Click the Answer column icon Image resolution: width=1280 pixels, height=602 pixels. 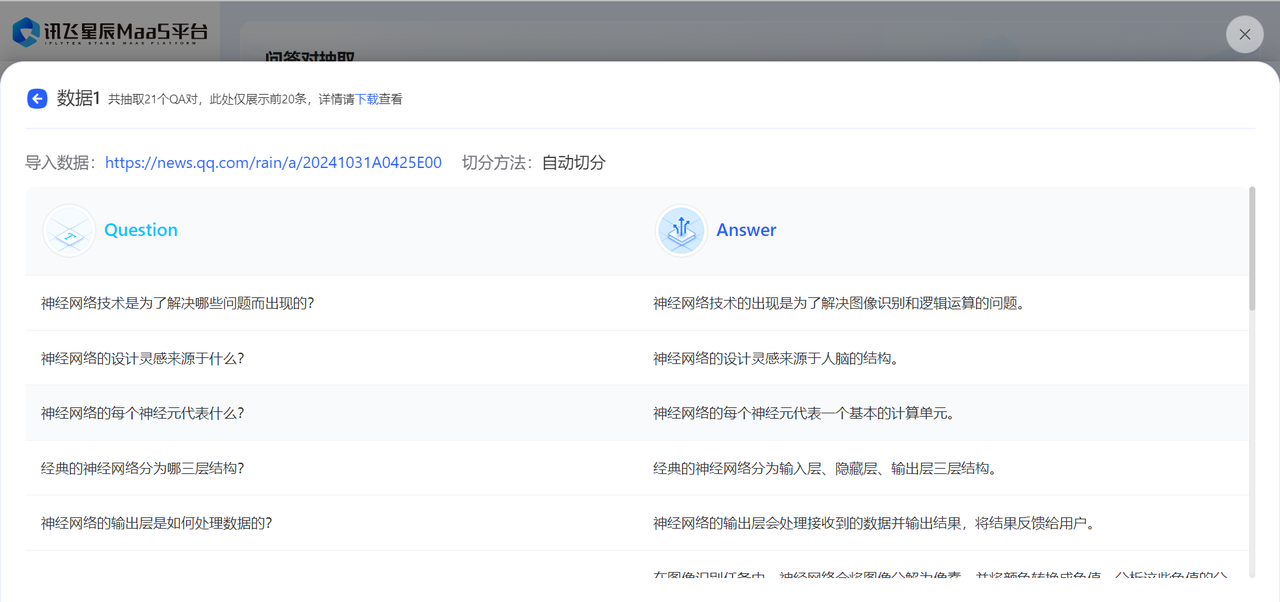pyautogui.click(x=681, y=230)
